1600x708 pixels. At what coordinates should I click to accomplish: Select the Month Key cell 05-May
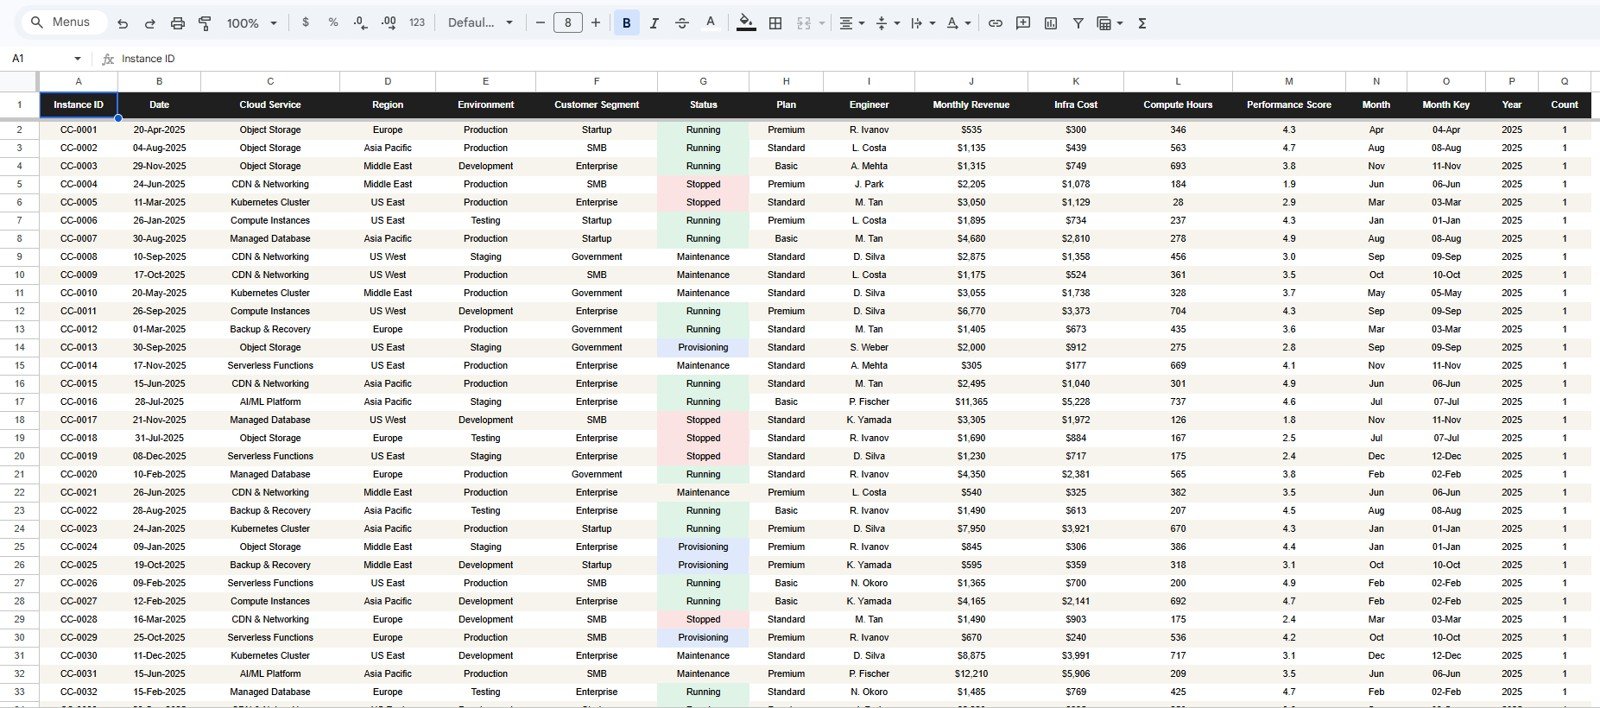tap(1446, 293)
